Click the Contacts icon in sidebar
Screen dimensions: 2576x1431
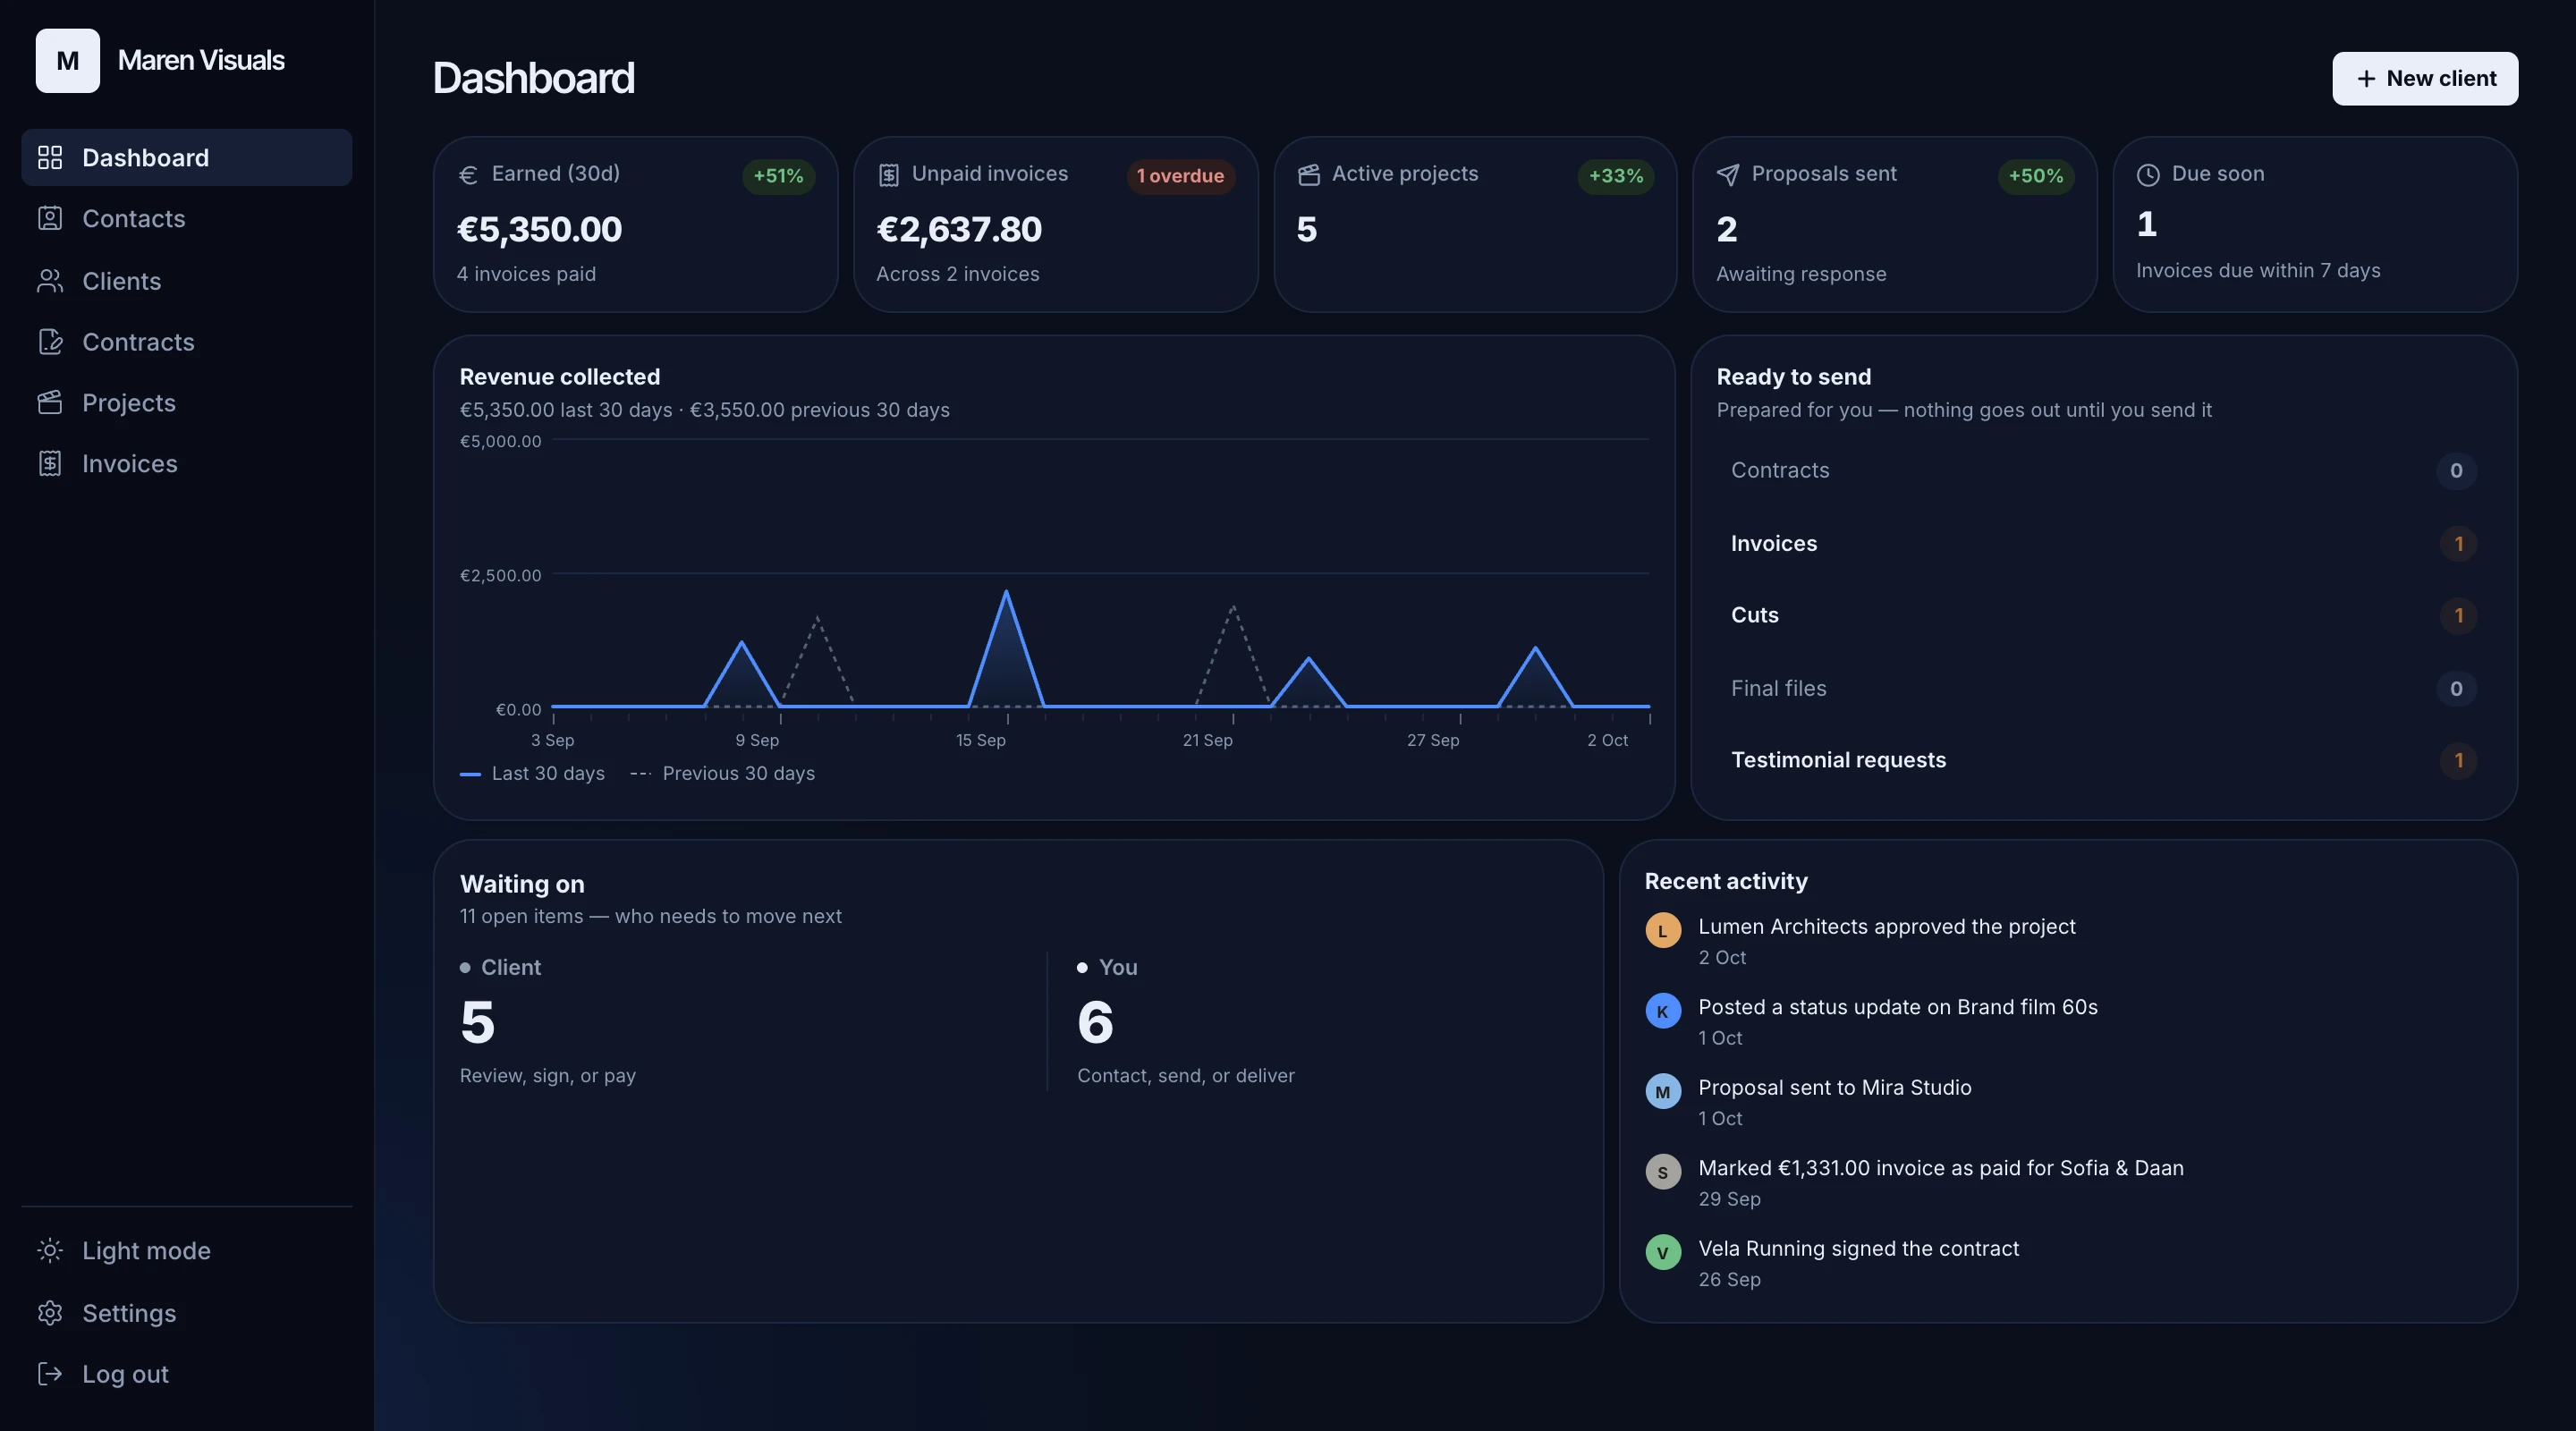(50, 218)
